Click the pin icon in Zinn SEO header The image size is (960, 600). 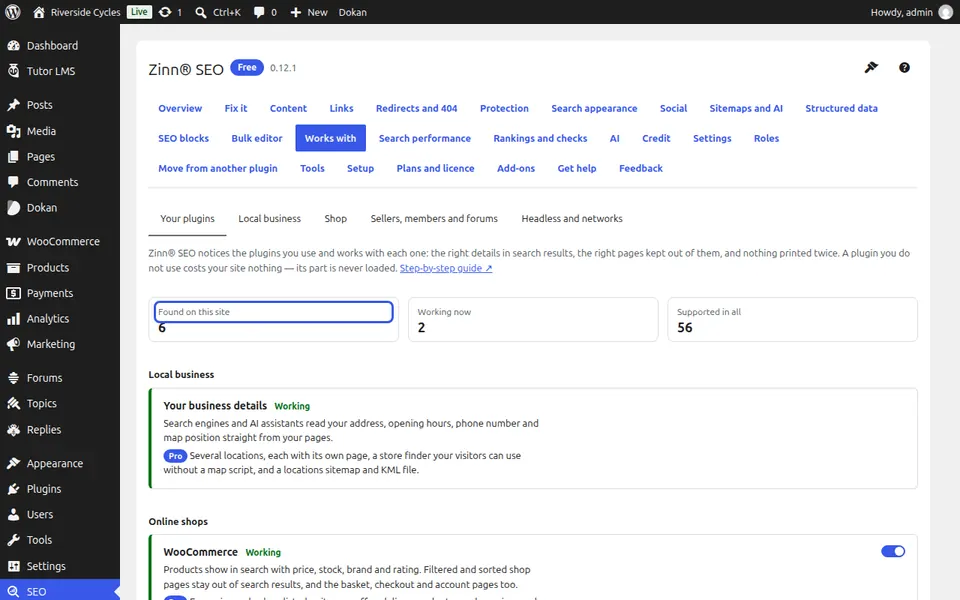[871, 67]
